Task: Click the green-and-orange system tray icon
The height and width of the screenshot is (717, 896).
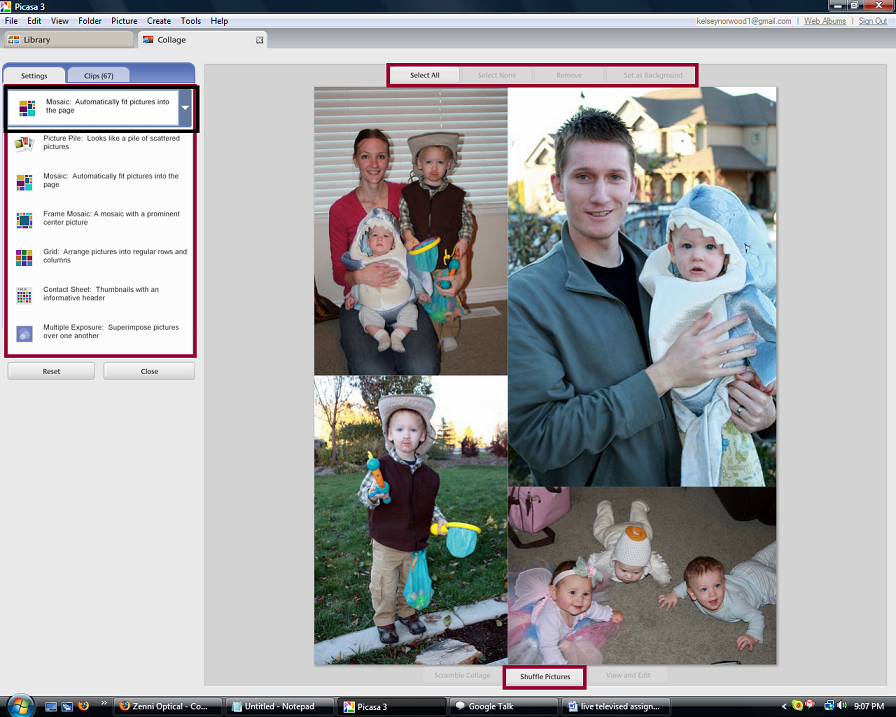Action: tap(797, 706)
